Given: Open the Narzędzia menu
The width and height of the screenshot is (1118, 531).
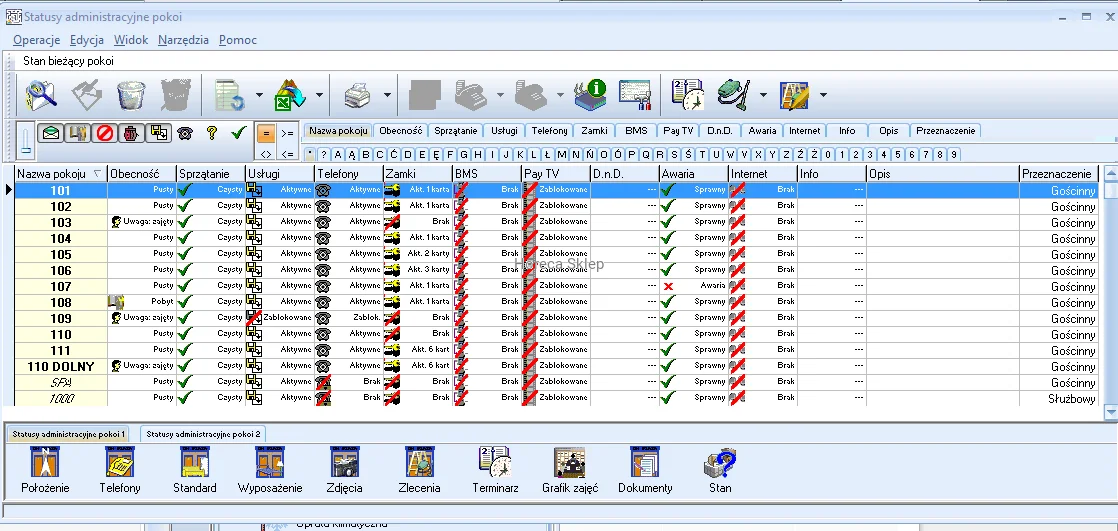Looking at the screenshot, I should click(x=183, y=40).
